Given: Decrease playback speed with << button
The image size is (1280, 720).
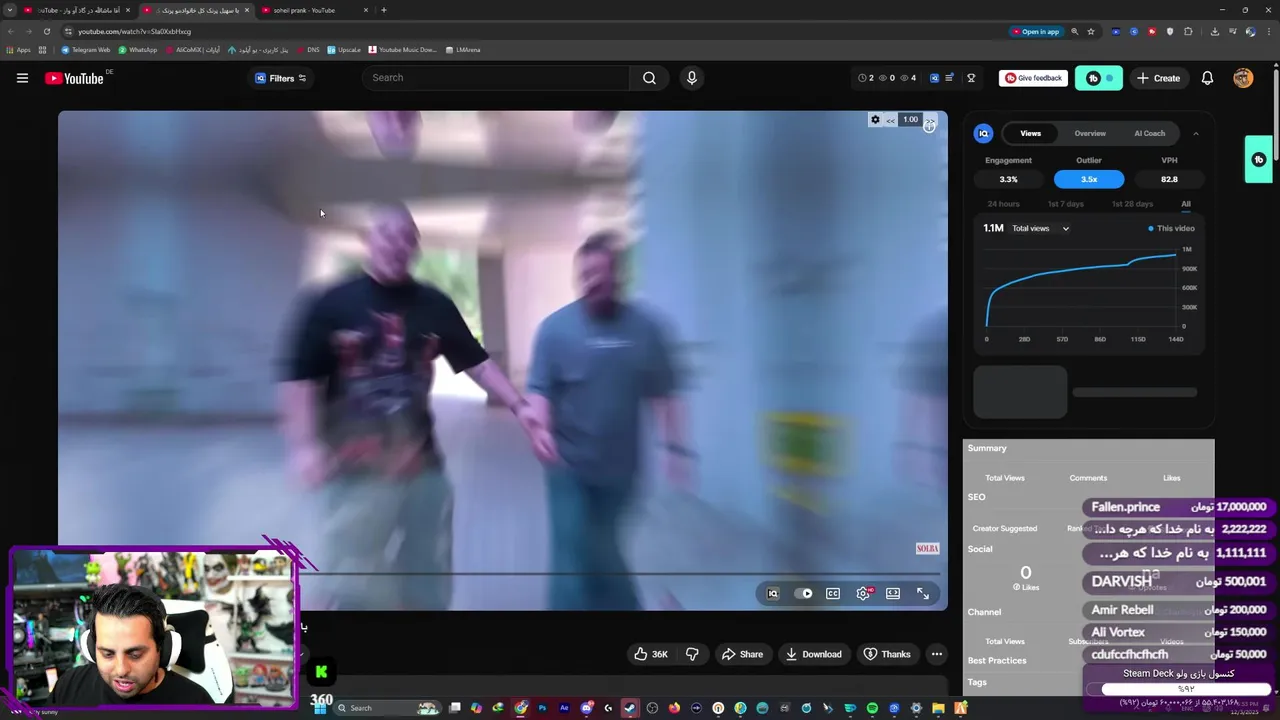Looking at the screenshot, I should point(890,120).
